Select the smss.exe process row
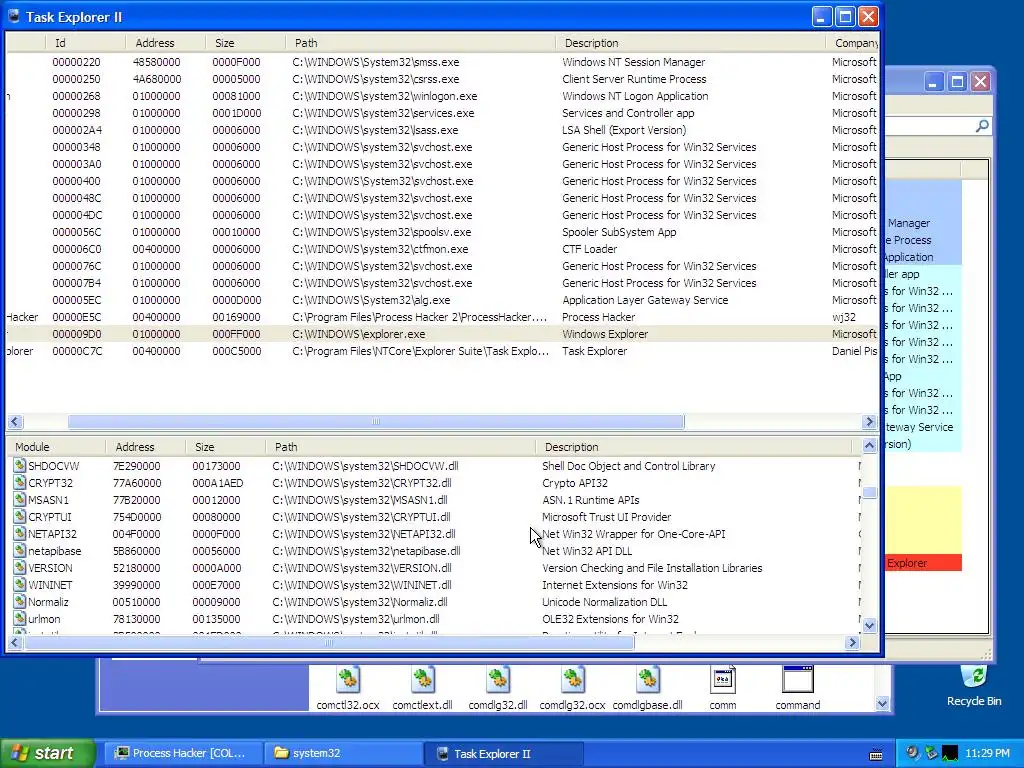The height and width of the screenshot is (768, 1024). (442, 62)
